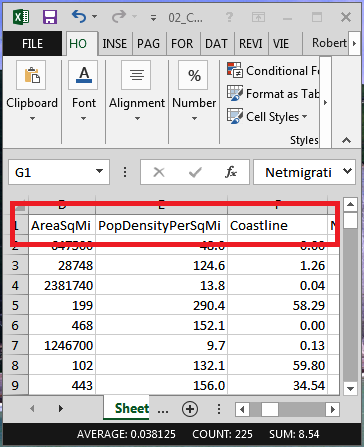Image resolution: width=364 pixels, height=447 pixels.
Task: Select cell with value 28748
Action: pos(62,266)
